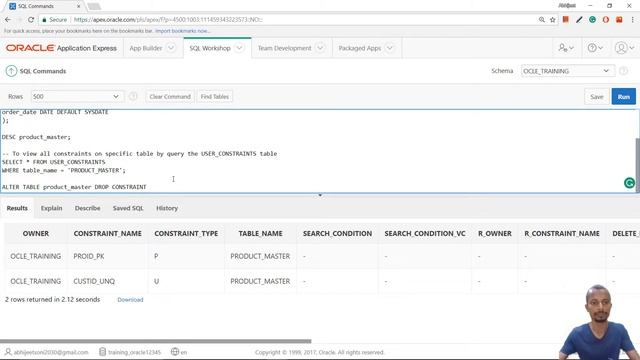Click CONSTRAINT_NAME column header
The height and width of the screenshot is (360, 640).
tap(107, 233)
